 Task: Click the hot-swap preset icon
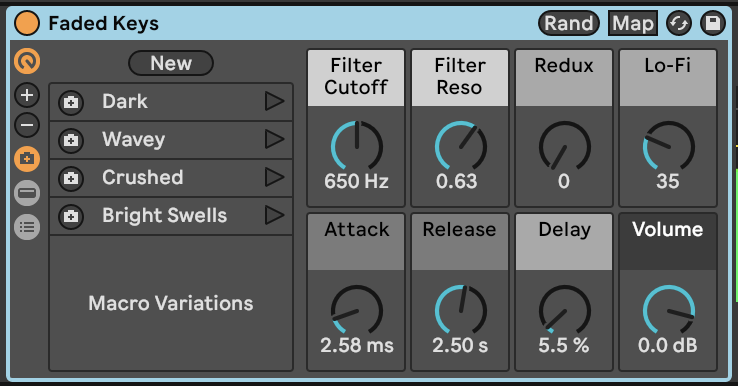coord(679,23)
